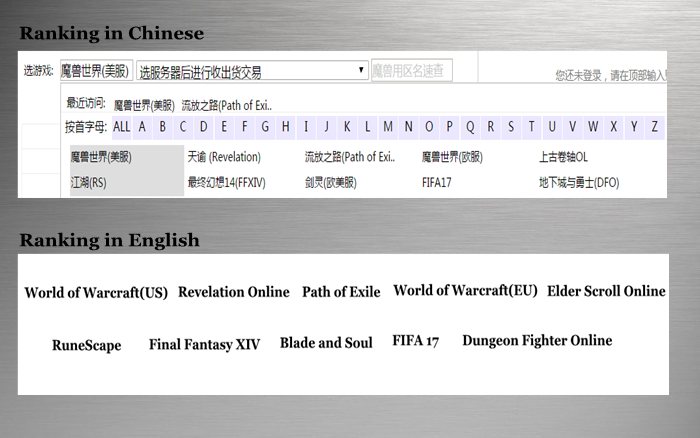Image resolution: width=700 pixels, height=438 pixels.
Task: Filter games by letter B
Action: point(162,127)
